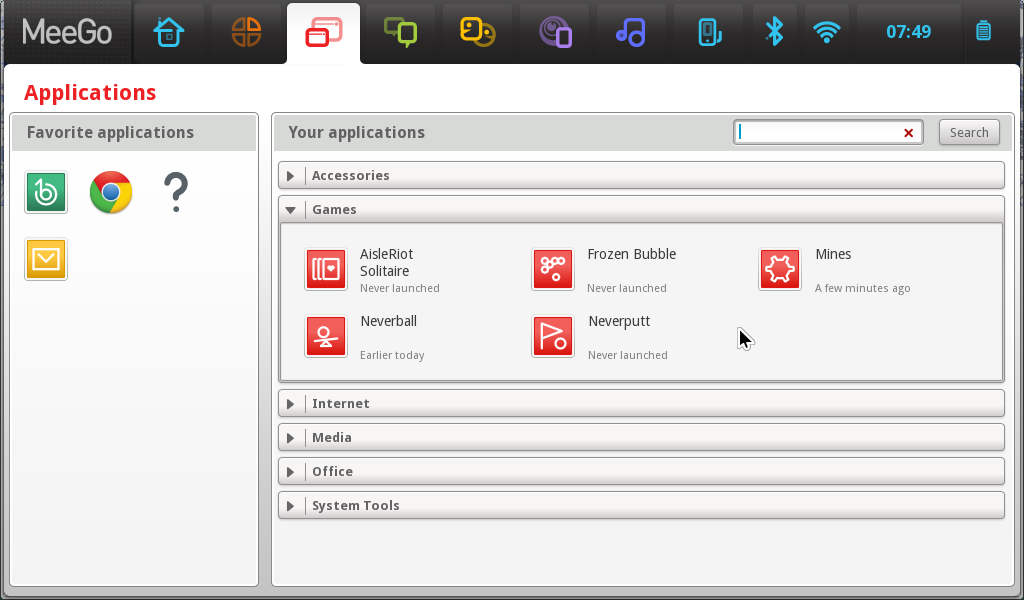
Task: Click the "Frozen Bubble" name text
Action: tap(632, 254)
